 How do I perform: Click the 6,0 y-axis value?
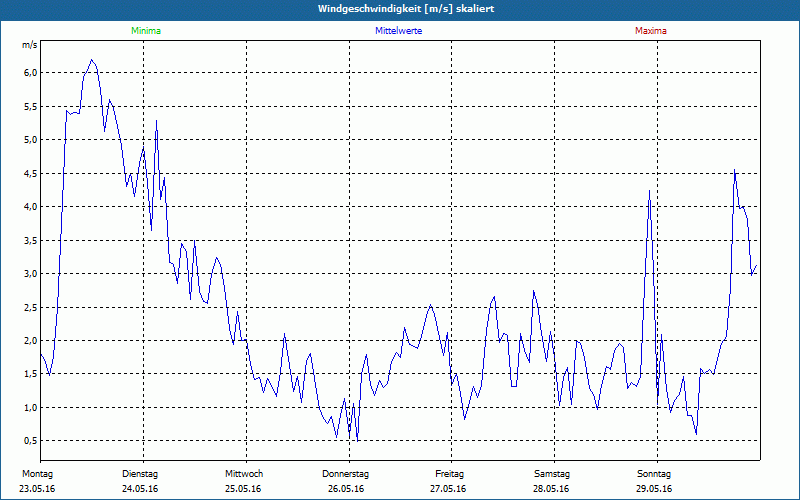tap(31, 72)
